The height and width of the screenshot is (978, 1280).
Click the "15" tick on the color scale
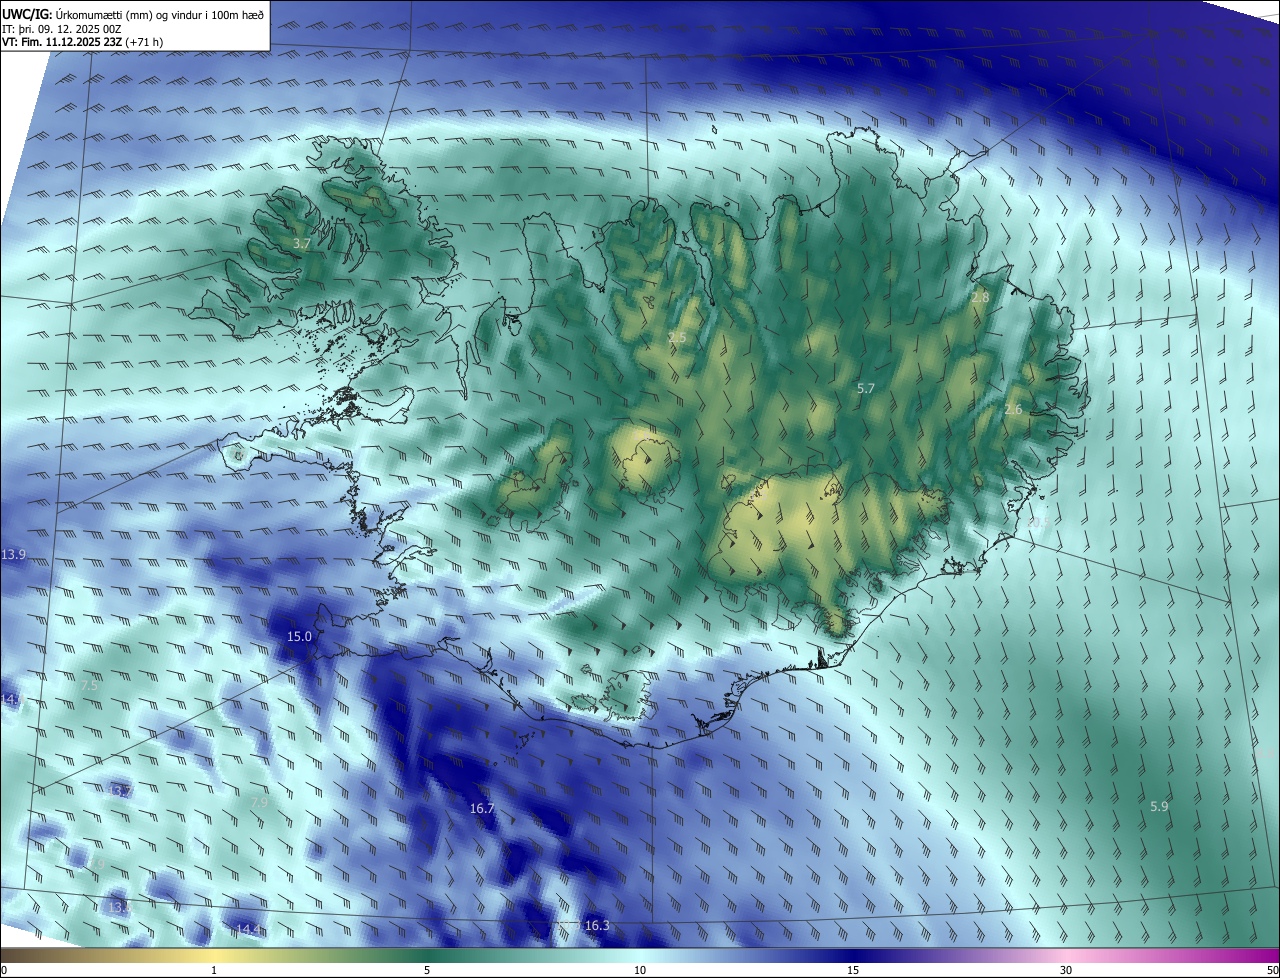tap(853, 970)
